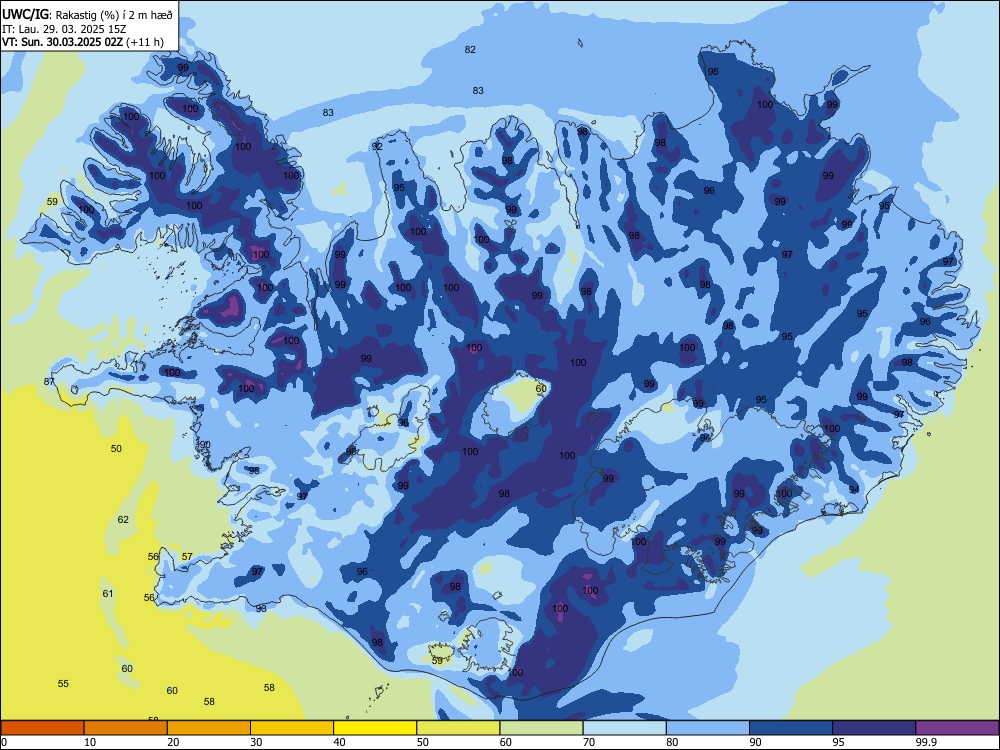The height and width of the screenshot is (750, 1000).
Task: Click the '10' legend tick label
Action: 90,742
